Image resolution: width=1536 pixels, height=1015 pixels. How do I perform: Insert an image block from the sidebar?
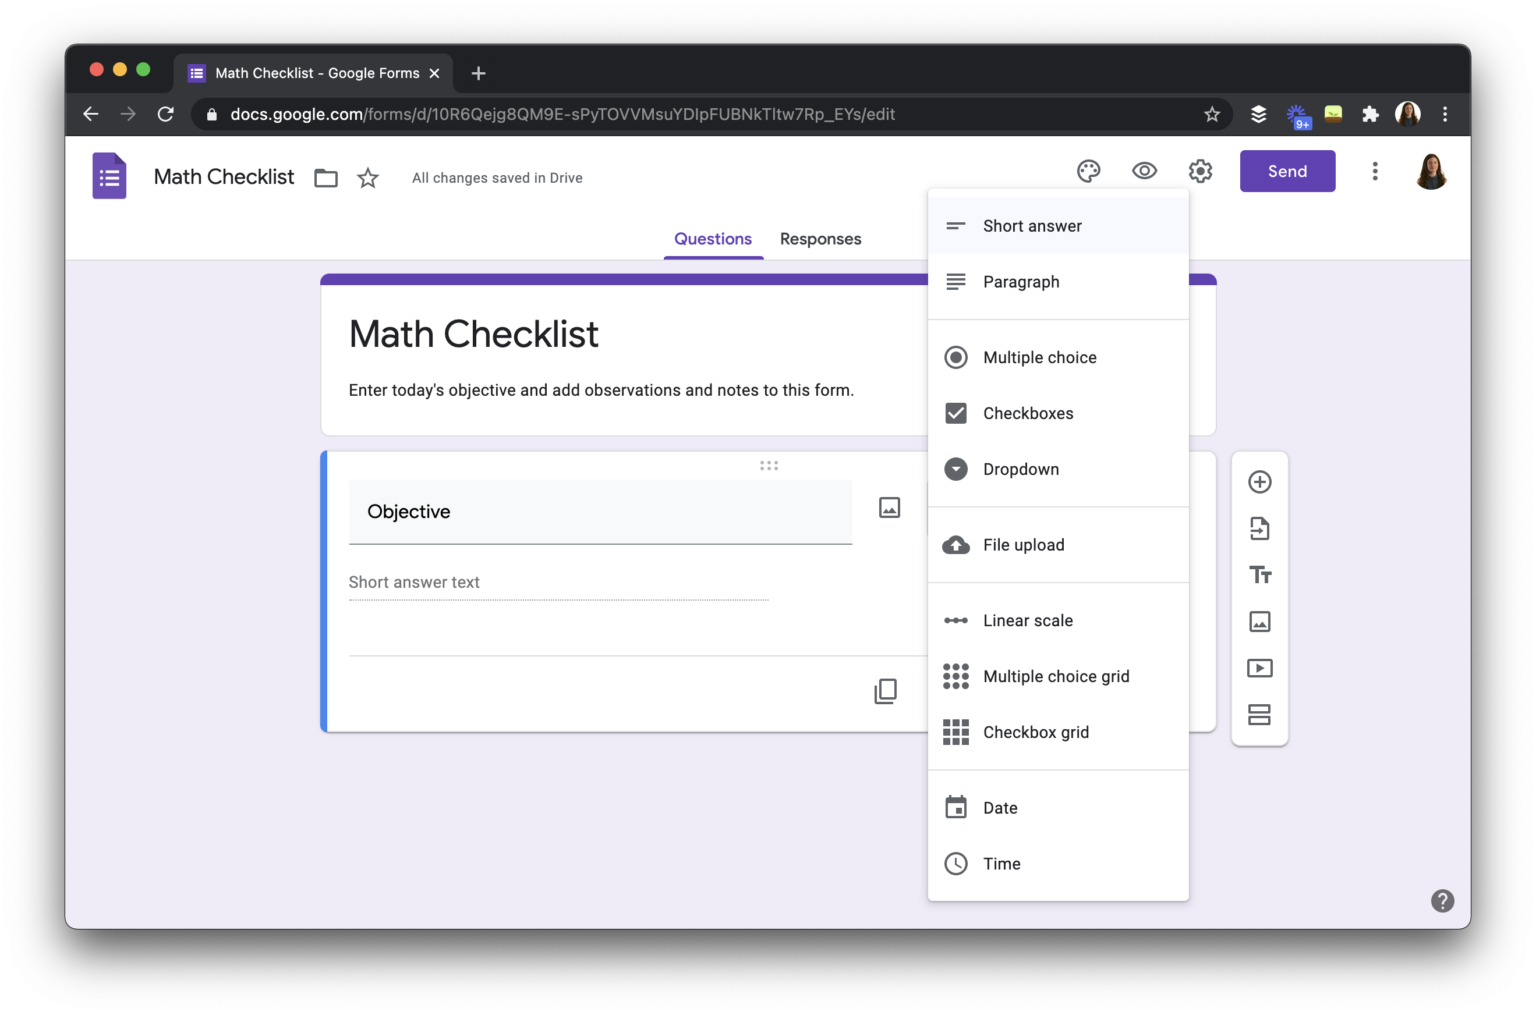coord(1259,621)
